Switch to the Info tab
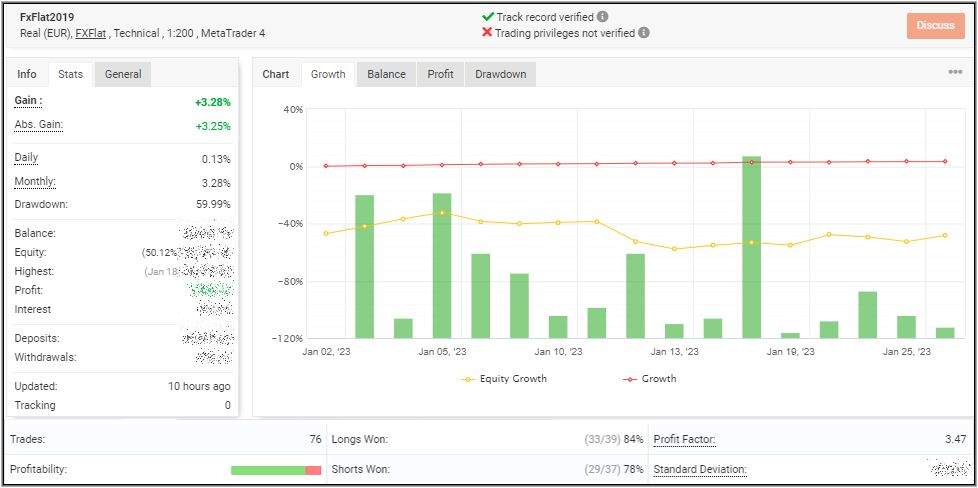 tap(27, 74)
